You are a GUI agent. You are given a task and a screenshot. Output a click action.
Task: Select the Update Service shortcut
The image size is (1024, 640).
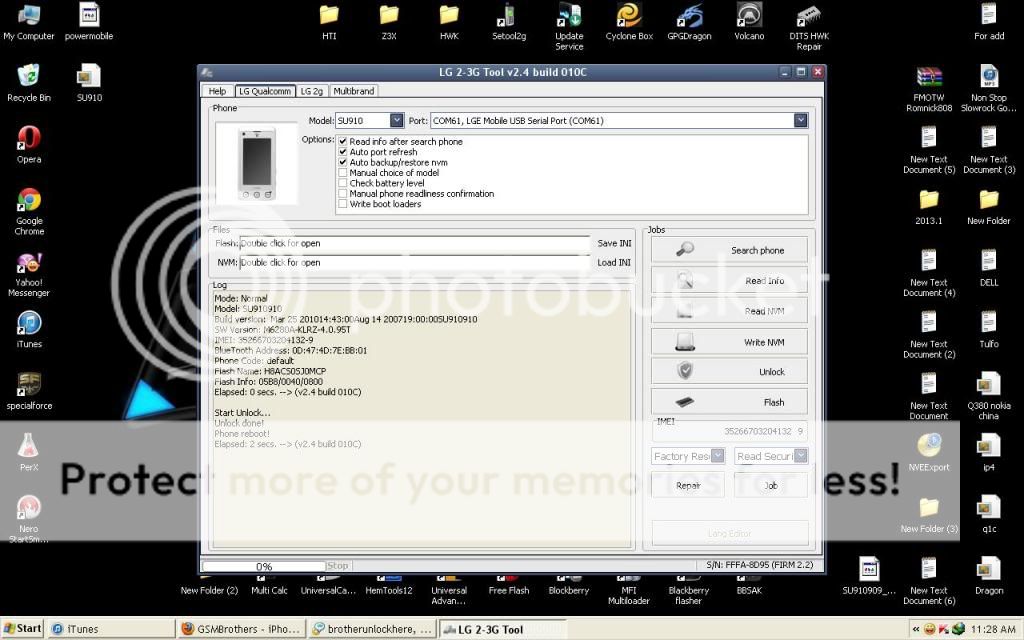coord(569,27)
